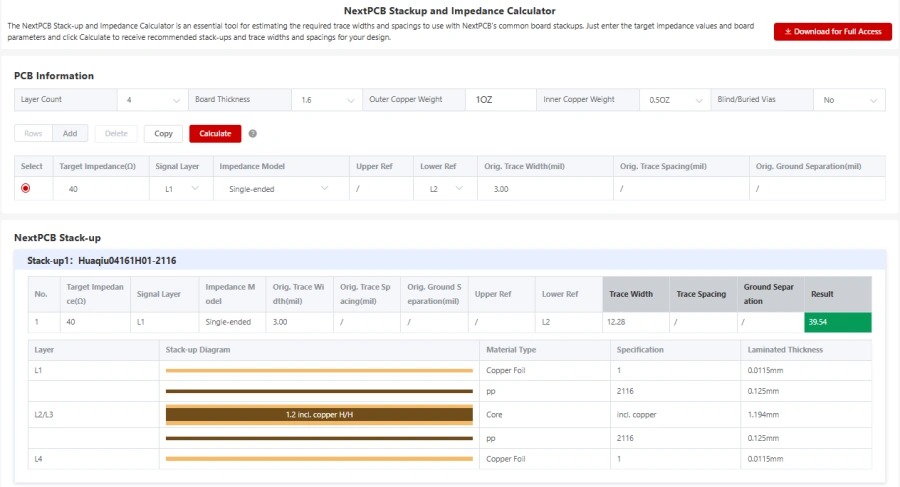
Task: Click the Result column header
Action: (837, 294)
